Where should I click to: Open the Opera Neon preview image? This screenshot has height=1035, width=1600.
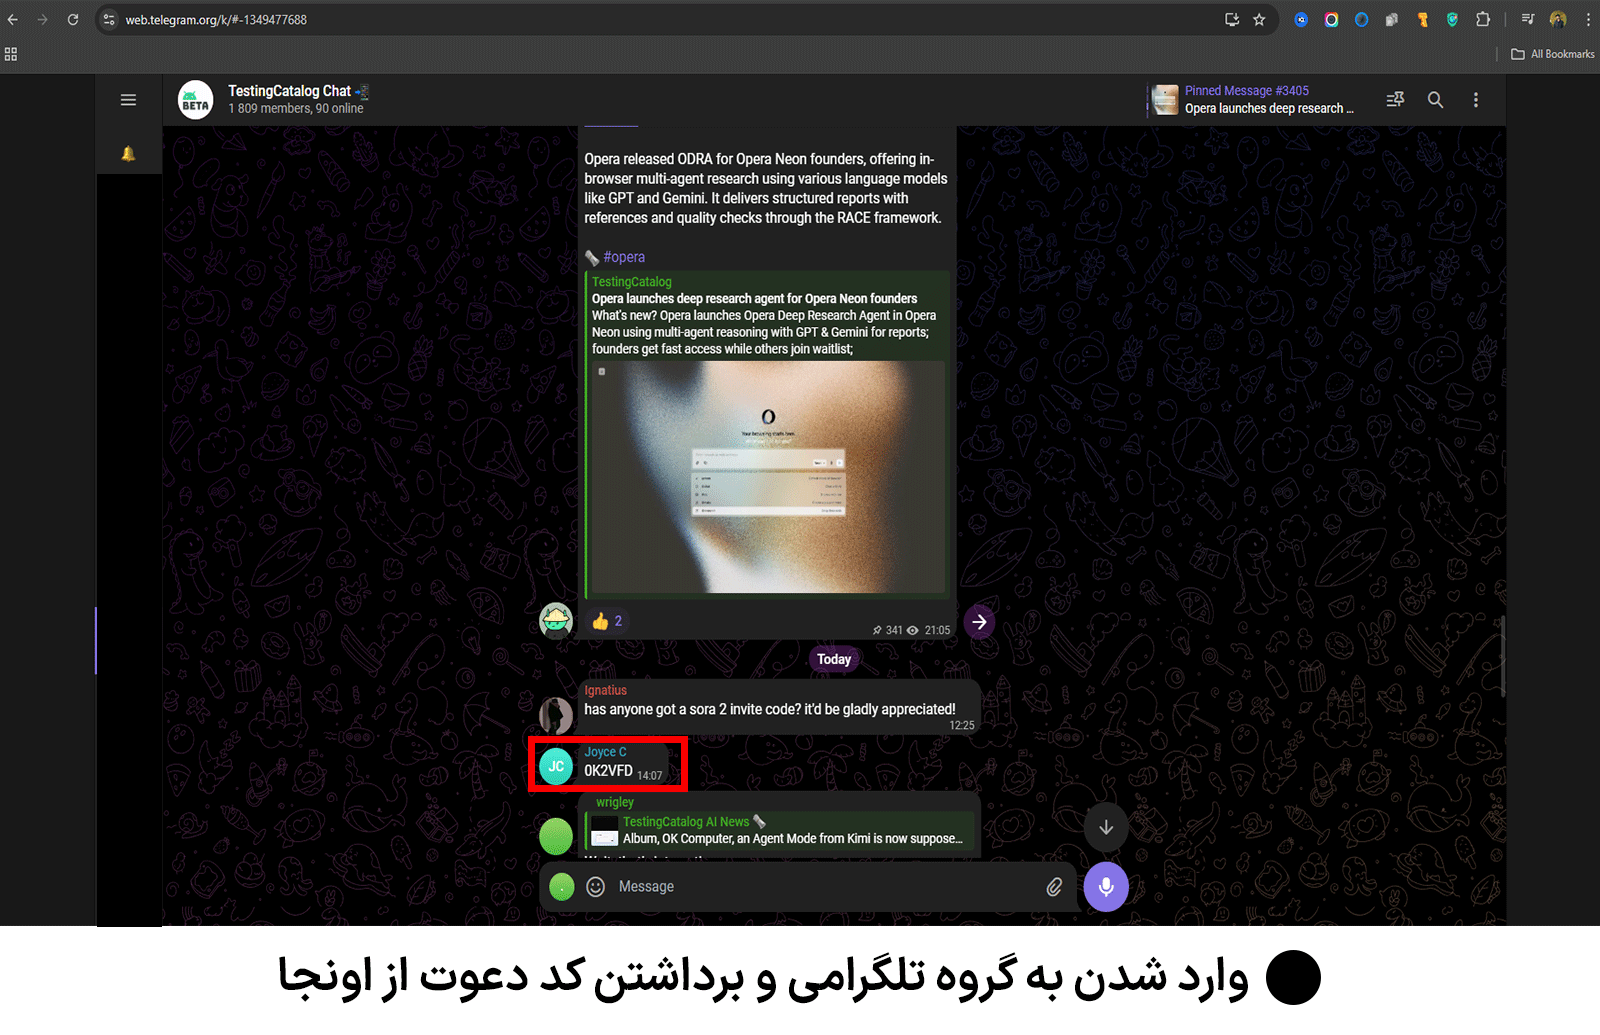(767, 477)
